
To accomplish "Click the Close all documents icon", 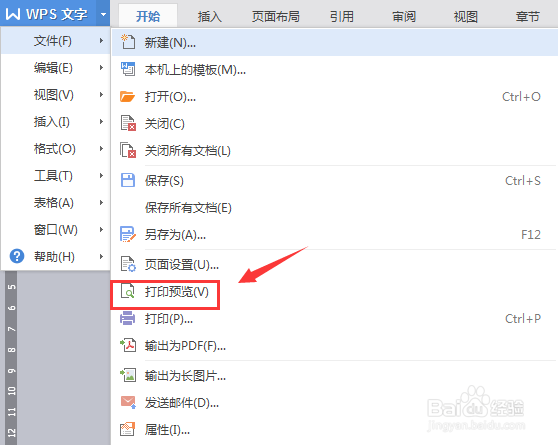I will pos(128,150).
